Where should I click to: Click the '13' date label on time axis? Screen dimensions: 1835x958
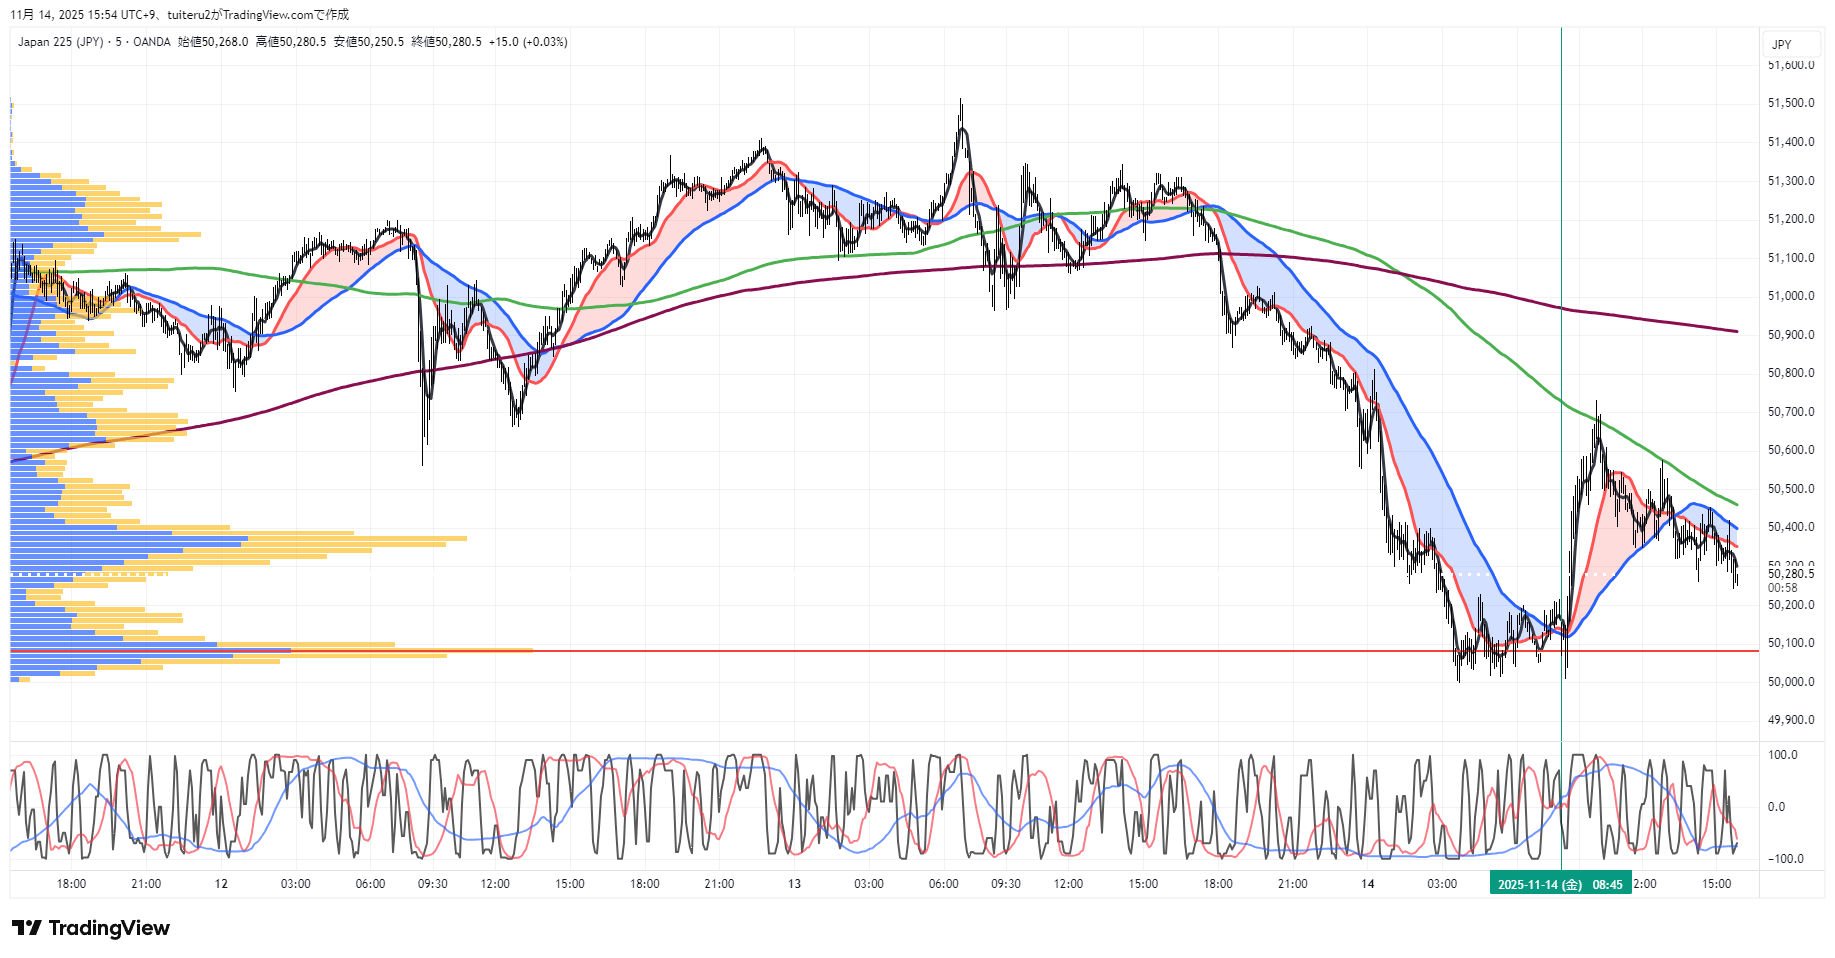pos(794,884)
